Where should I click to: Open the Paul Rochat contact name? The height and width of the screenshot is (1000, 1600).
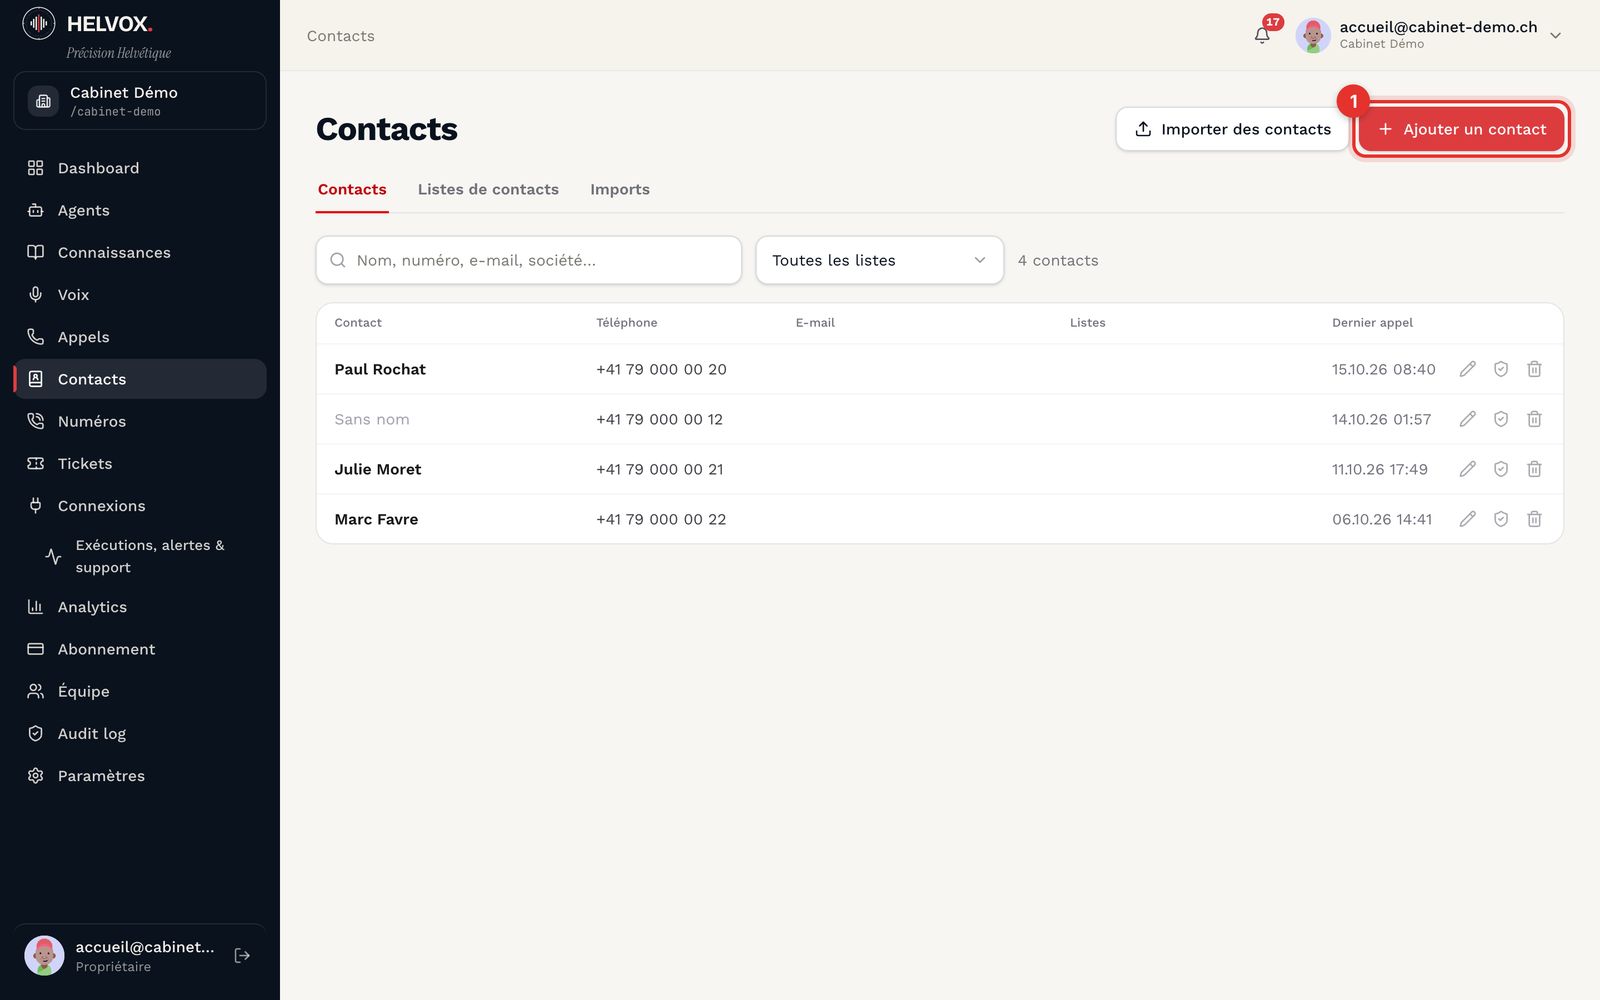click(x=380, y=369)
